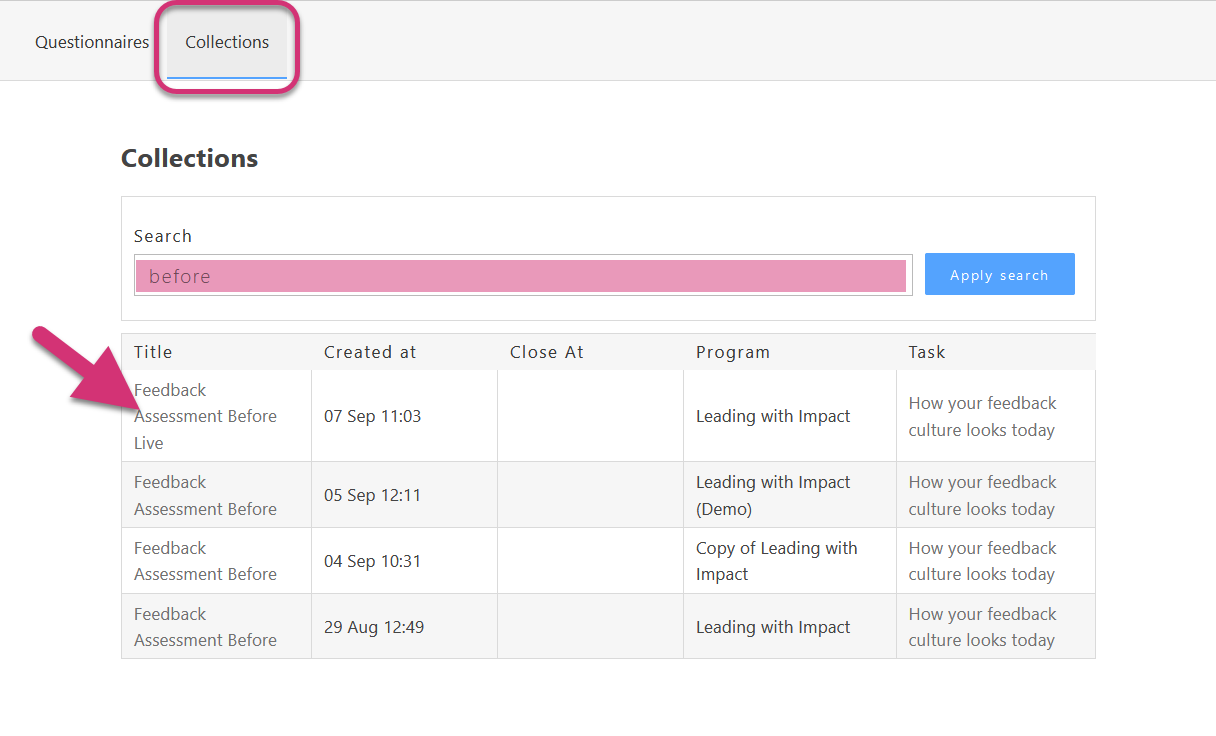The height and width of the screenshot is (736, 1216).
Task: Click the Collections page heading
Action: tap(189, 158)
